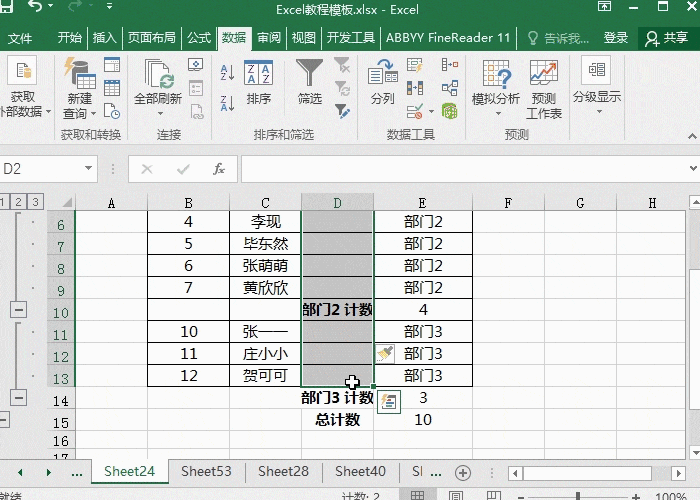Open the Outline group button

[597, 85]
